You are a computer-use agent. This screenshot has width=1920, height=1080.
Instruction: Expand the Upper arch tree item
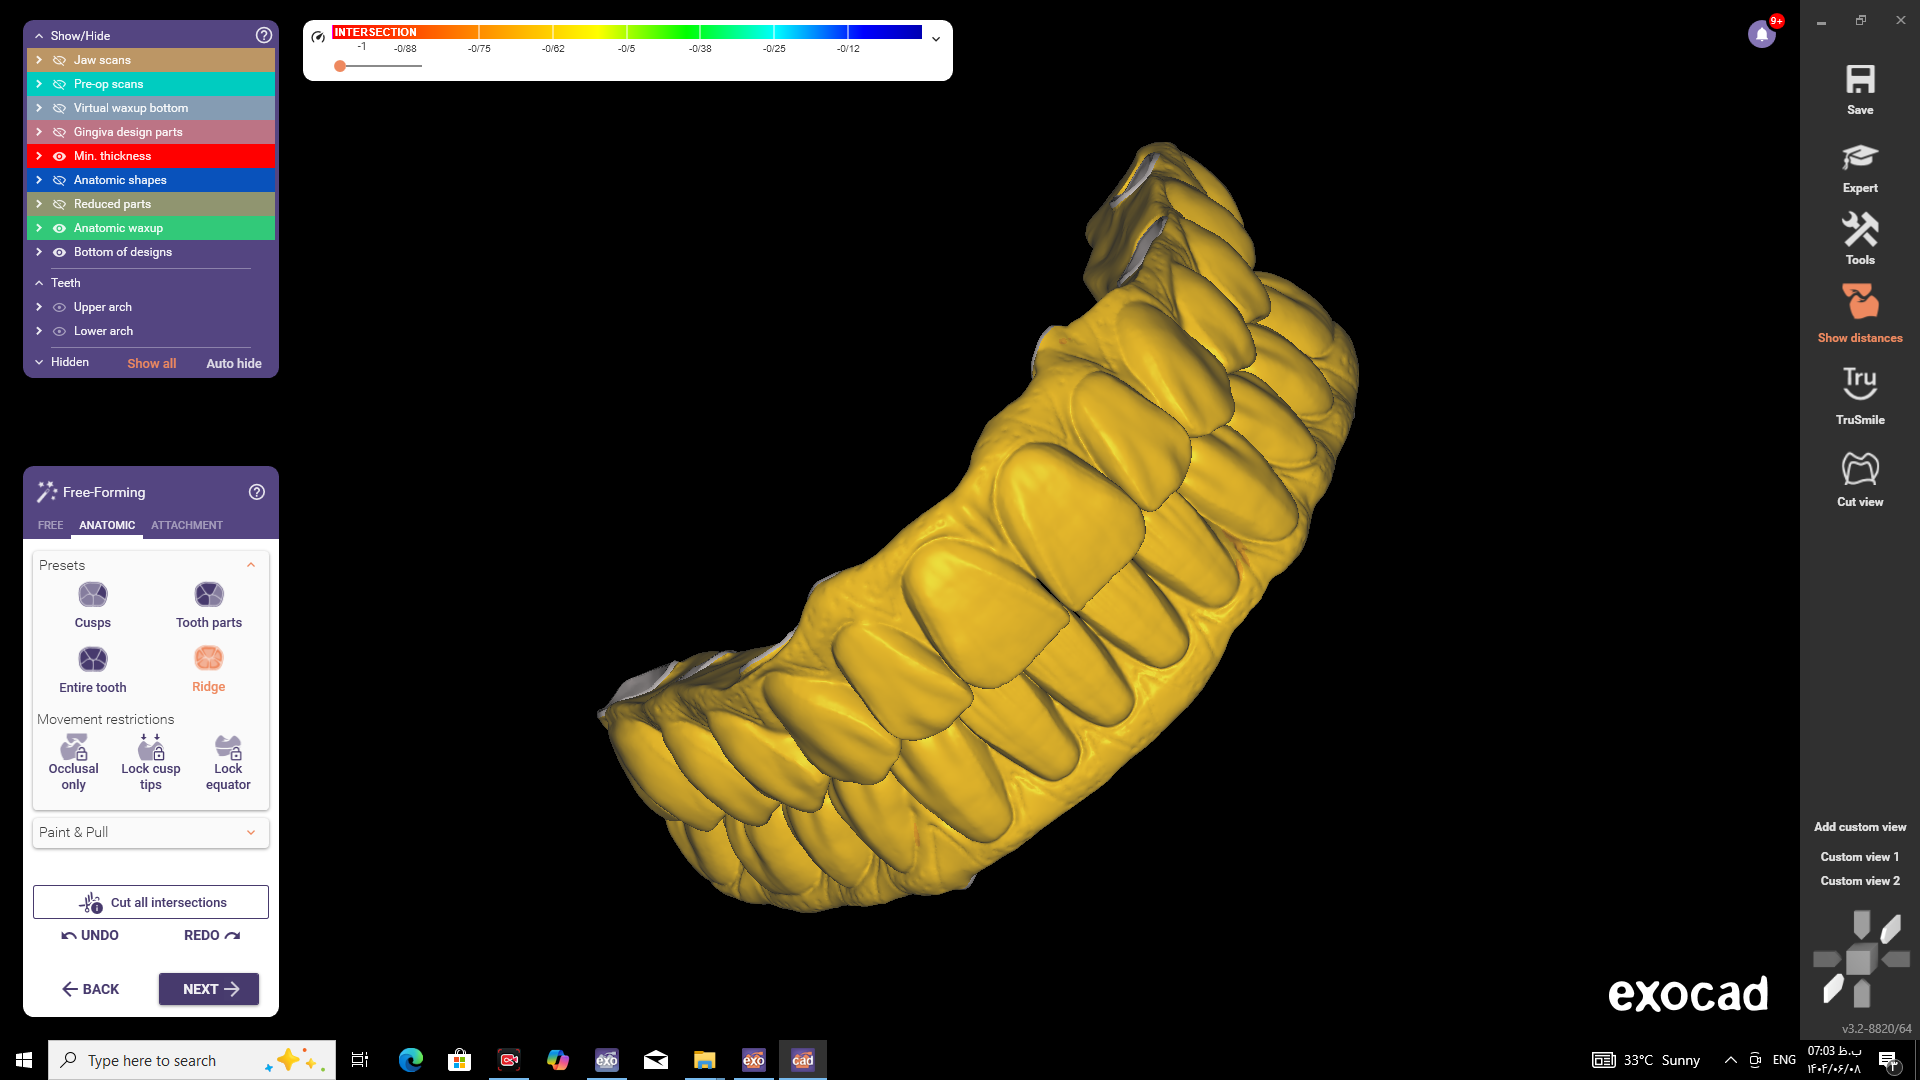pyautogui.click(x=39, y=307)
